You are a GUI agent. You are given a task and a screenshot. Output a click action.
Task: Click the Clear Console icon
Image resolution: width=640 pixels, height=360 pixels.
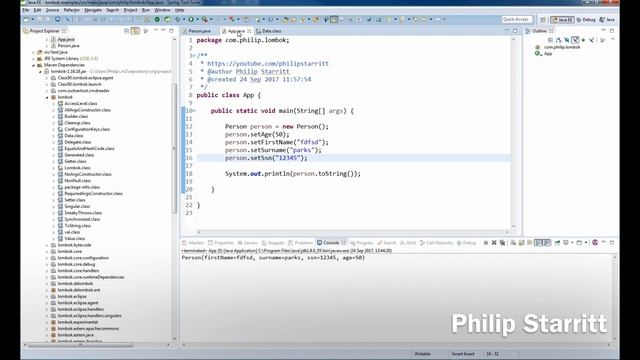click(x=512, y=243)
